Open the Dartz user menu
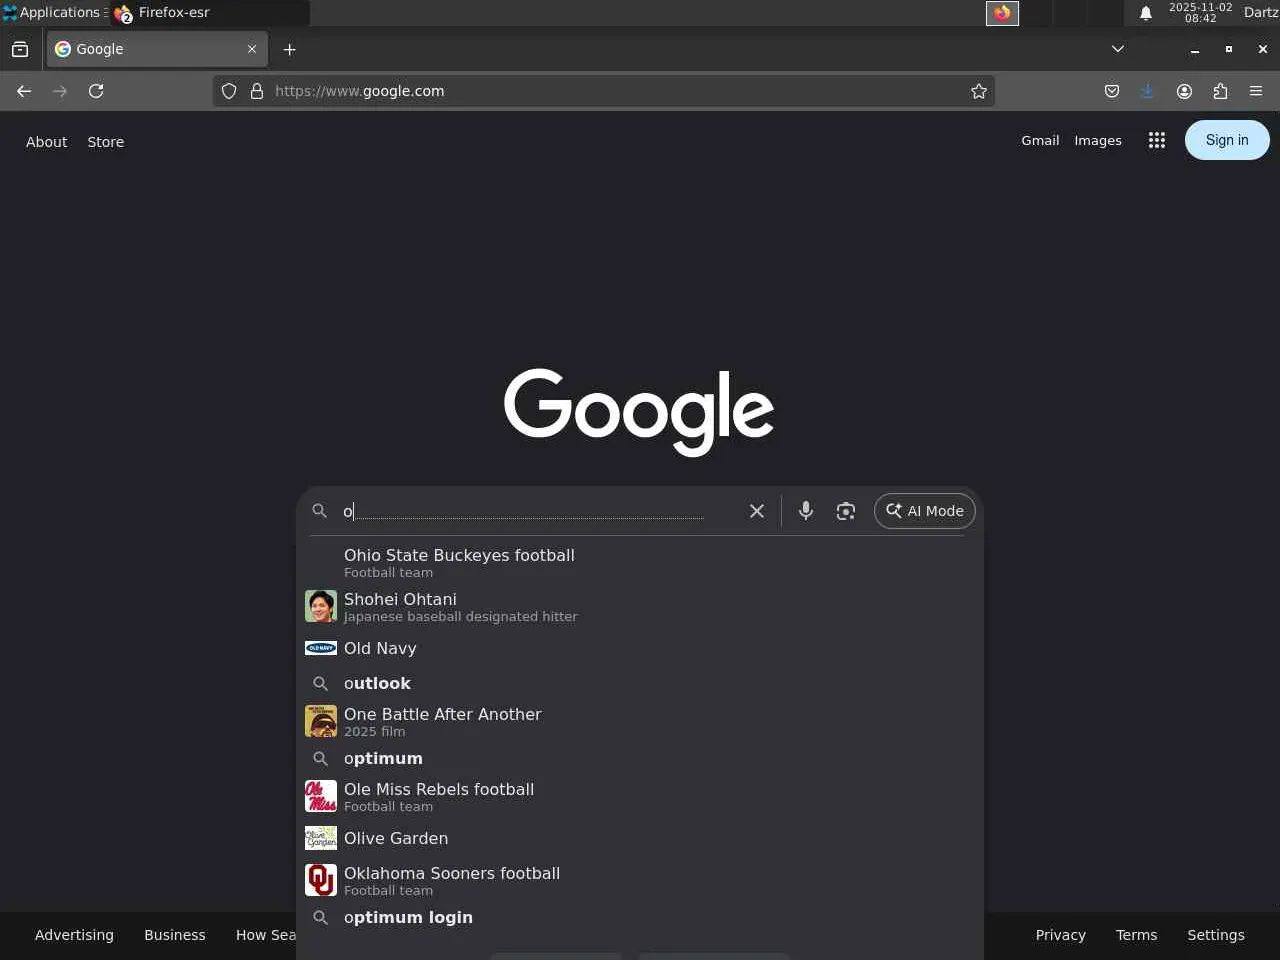This screenshot has height=960, width=1280. pyautogui.click(x=1261, y=13)
